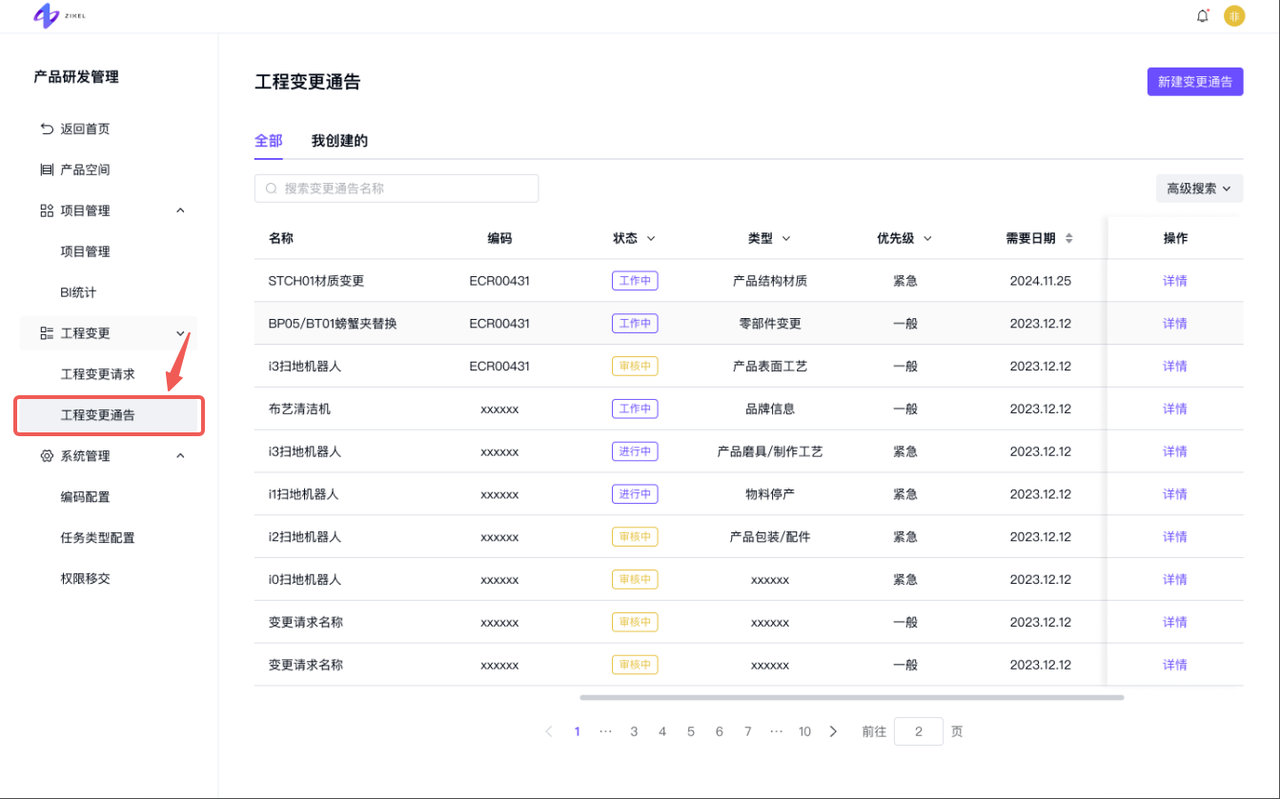Image resolution: width=1280 pixels, height=799 pixels.
Task: Click the 零部件变更 type cell
Action: tap(770, 324)
